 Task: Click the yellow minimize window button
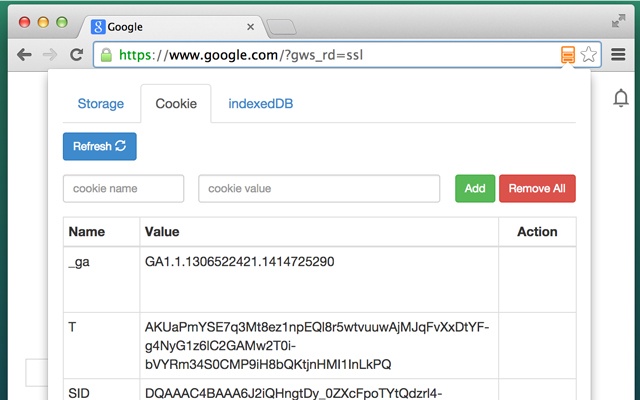(43, 22)
